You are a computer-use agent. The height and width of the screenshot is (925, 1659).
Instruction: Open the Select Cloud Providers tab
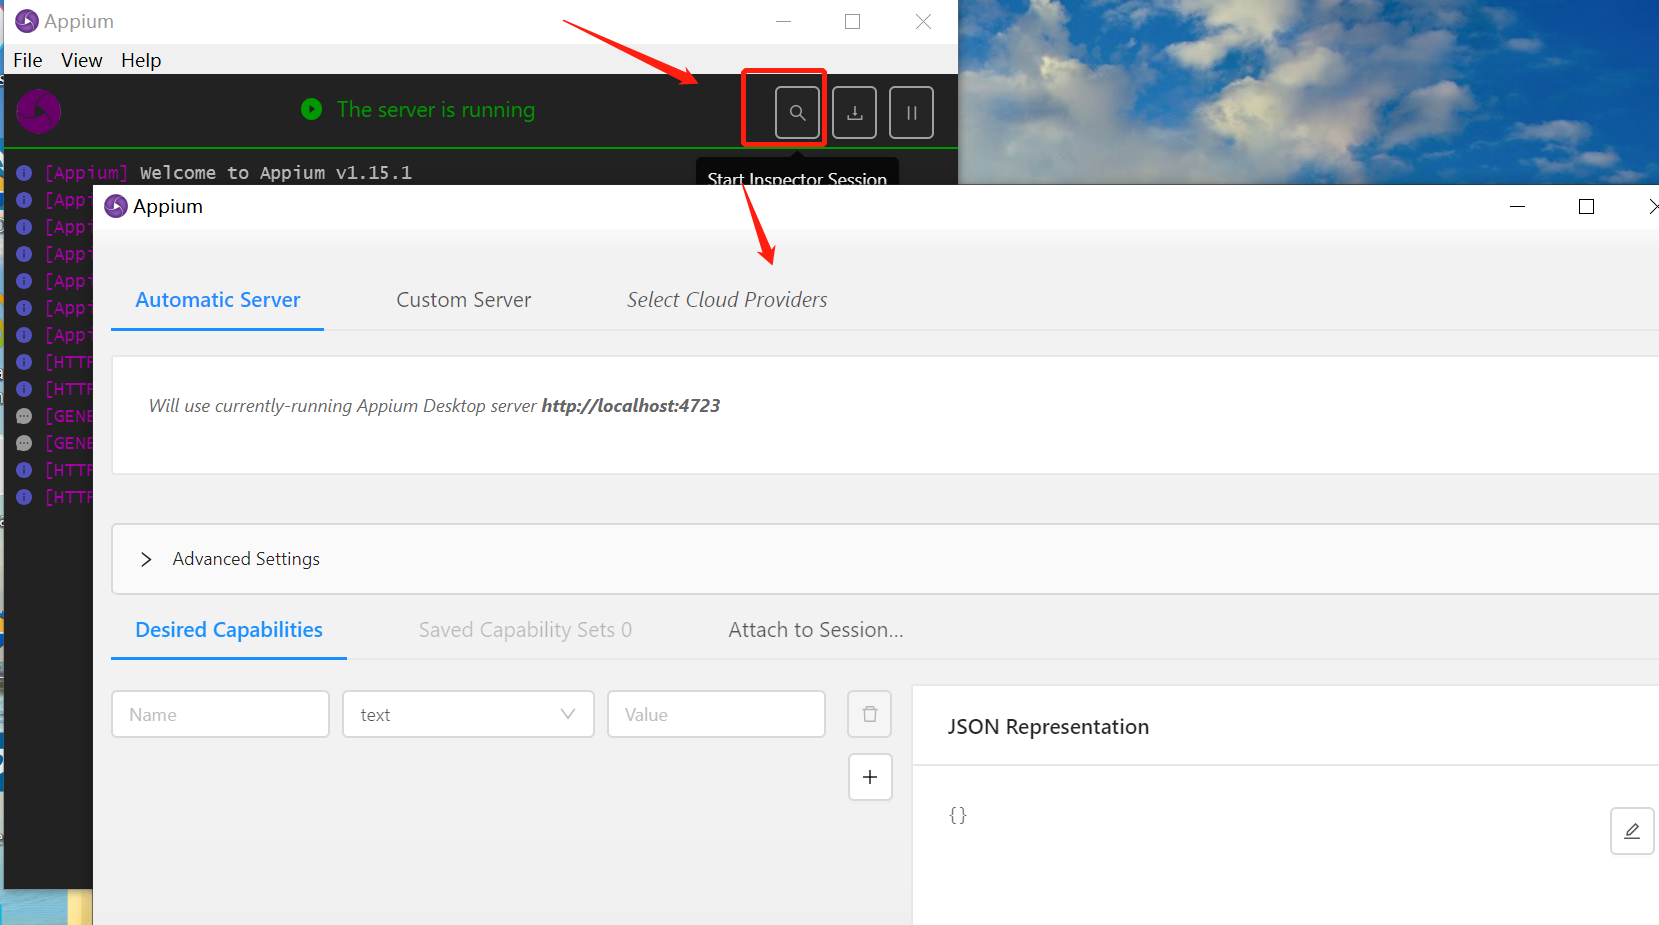(x=727, y=300)
